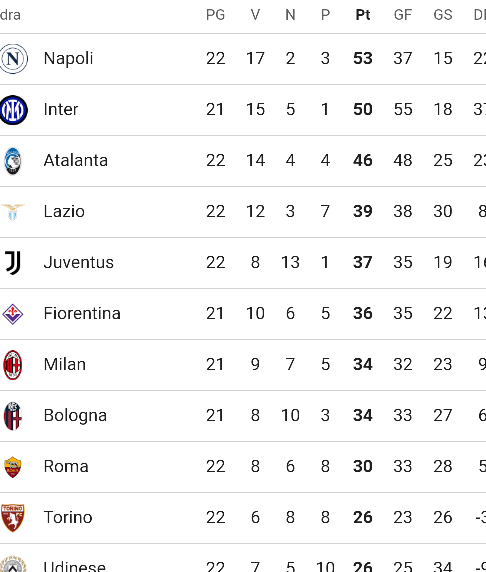Click the GF goals-for column header
Viewport: 486px width, 572px height.
tap(403, 15)
